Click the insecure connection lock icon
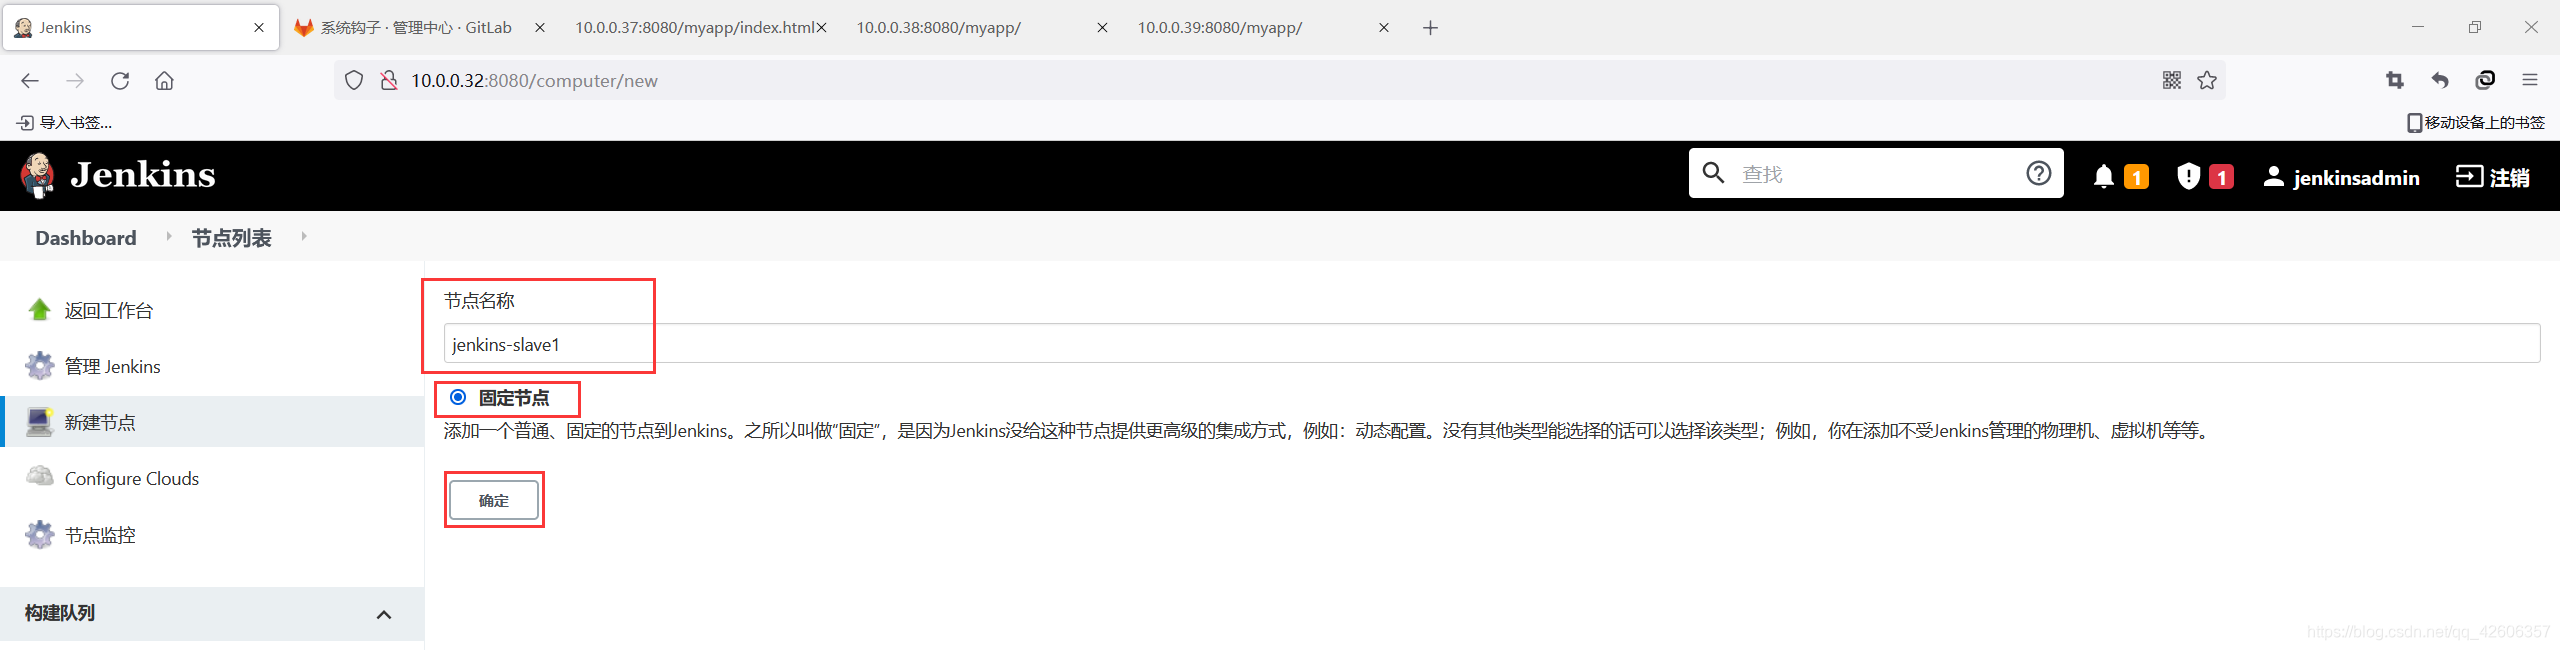Viewport: 2560px width, 650px height. [389, 81]
